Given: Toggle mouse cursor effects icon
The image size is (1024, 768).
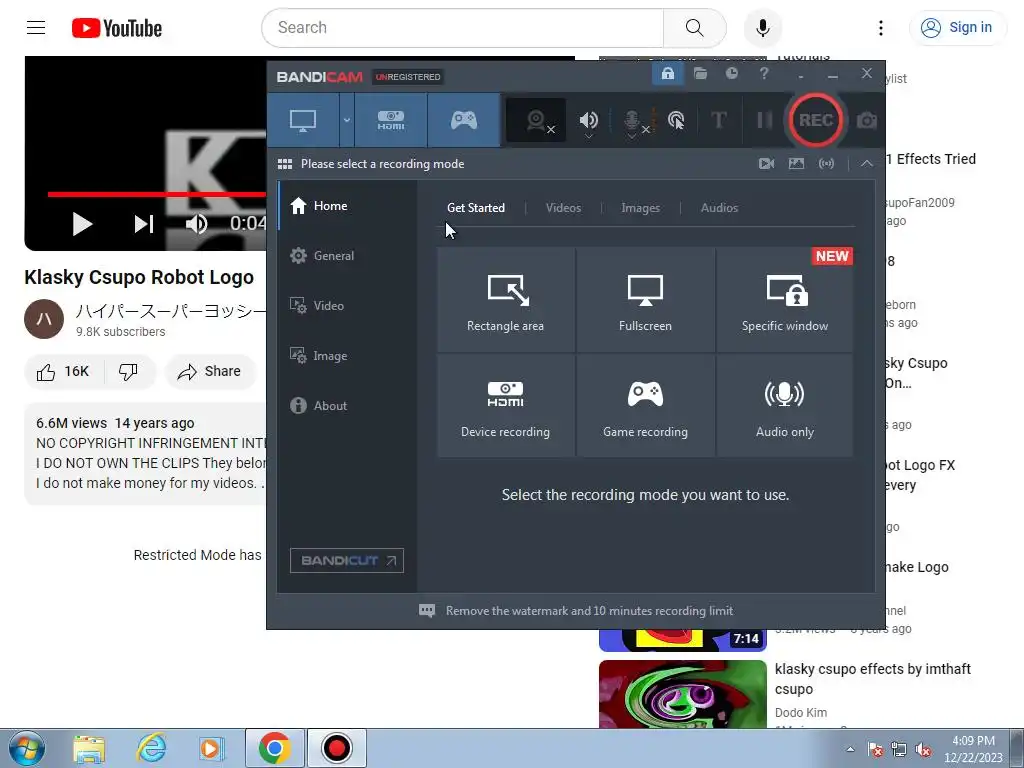Looking at the screenshot, I should pos(676,120).
